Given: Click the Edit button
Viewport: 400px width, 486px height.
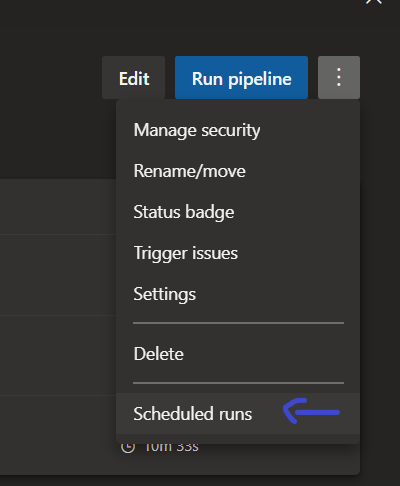Looking at the screenshot, I should click(x=134, y=77).
